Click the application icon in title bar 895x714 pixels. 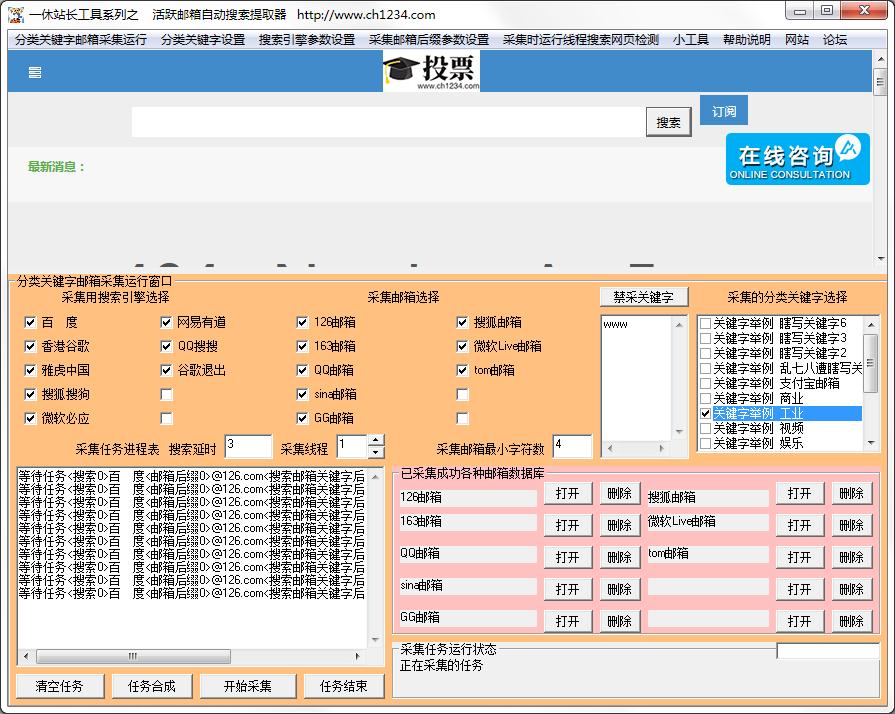(15, 14)
